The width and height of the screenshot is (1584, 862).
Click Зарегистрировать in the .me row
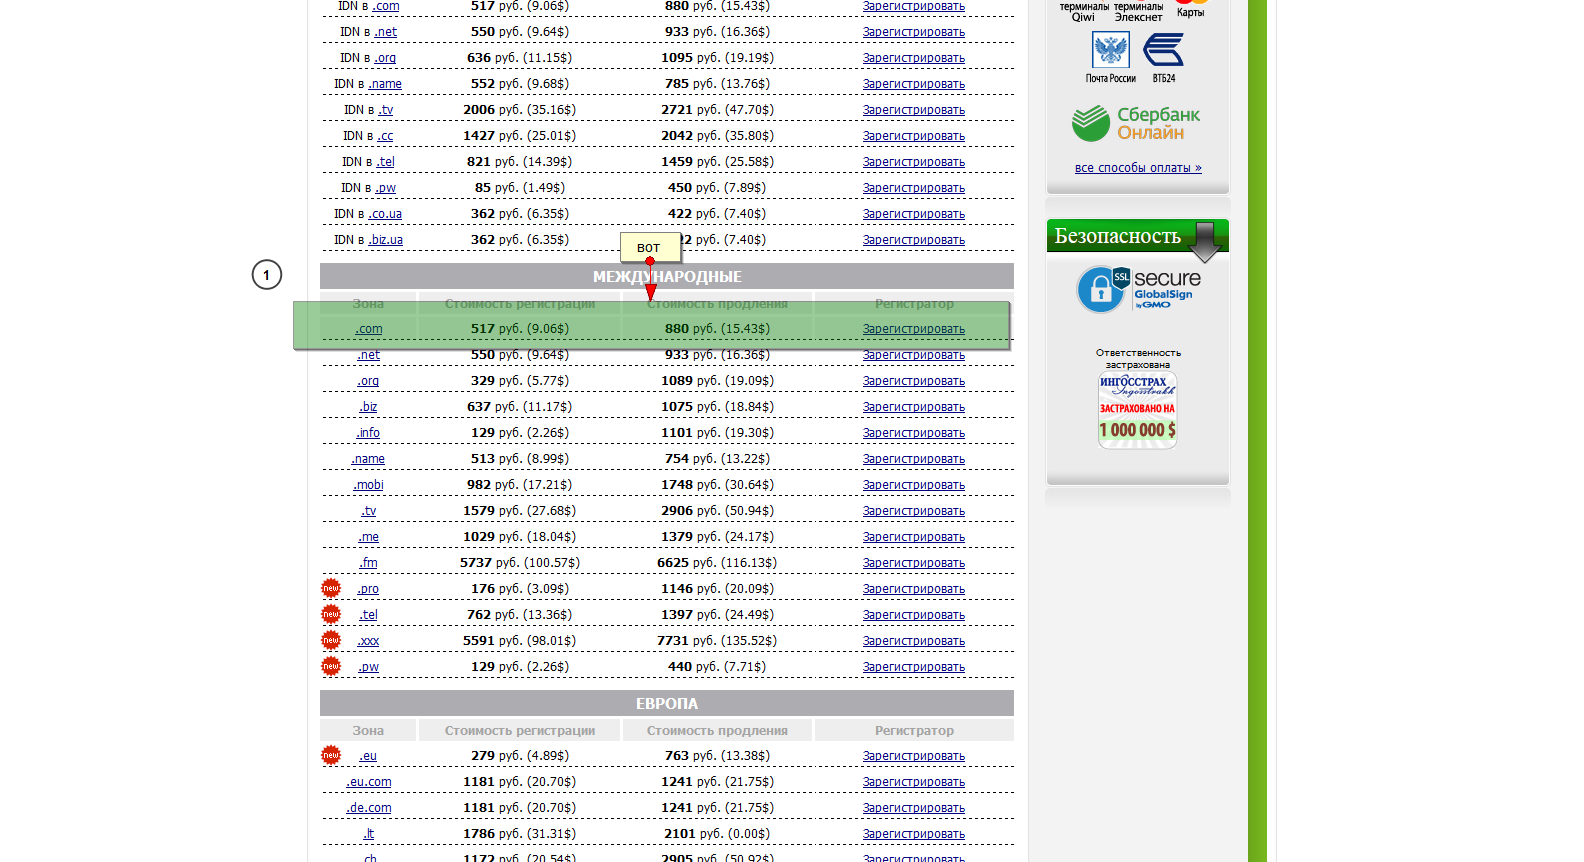click(x=914, y=537)
